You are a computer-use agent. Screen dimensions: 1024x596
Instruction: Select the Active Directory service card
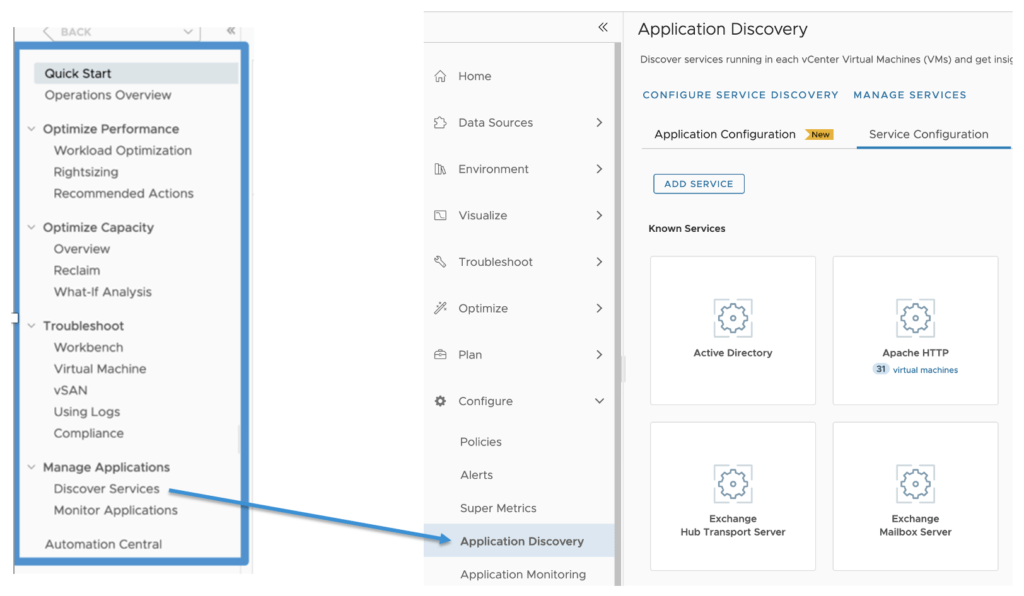733,331
